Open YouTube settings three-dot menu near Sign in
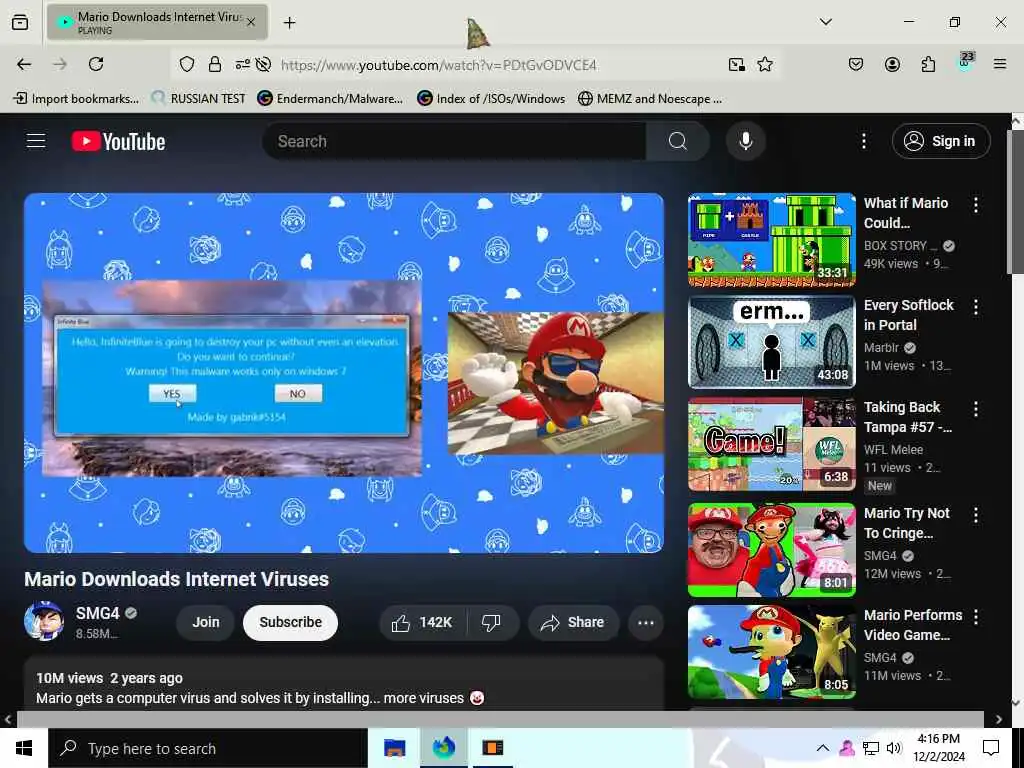The image size is (1024, 768). tap(863, 141)
